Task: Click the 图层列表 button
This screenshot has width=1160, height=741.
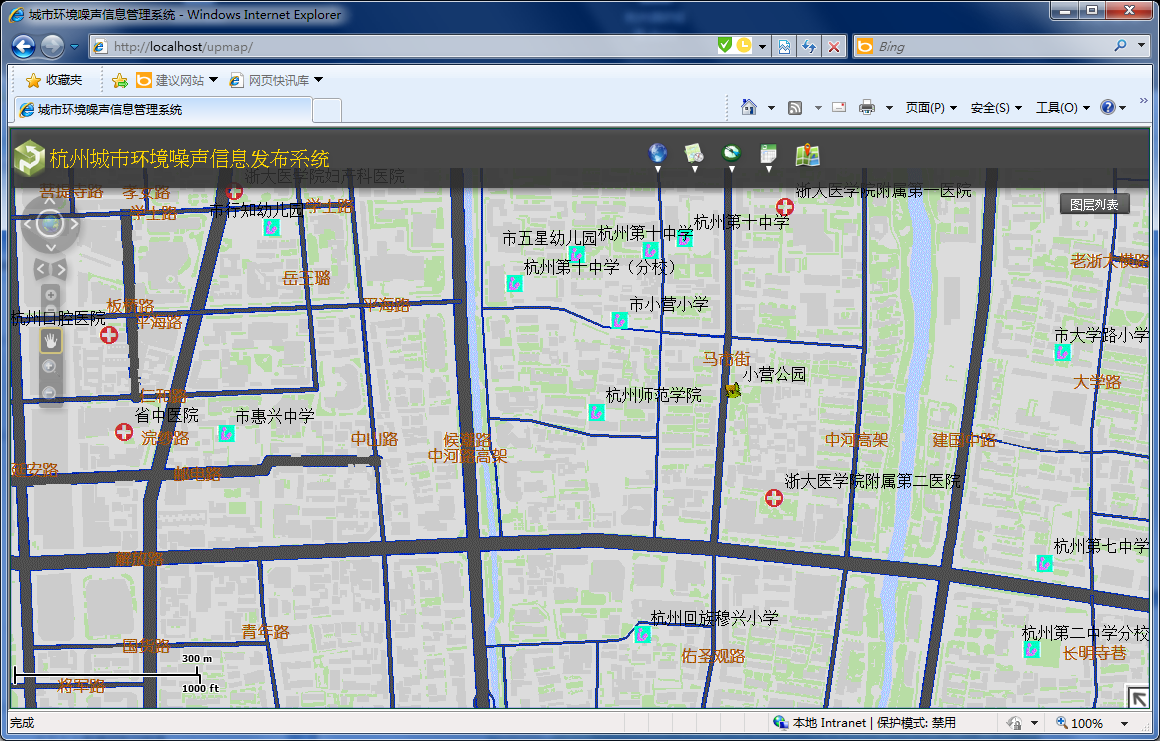Action: tap(1093, 203)
